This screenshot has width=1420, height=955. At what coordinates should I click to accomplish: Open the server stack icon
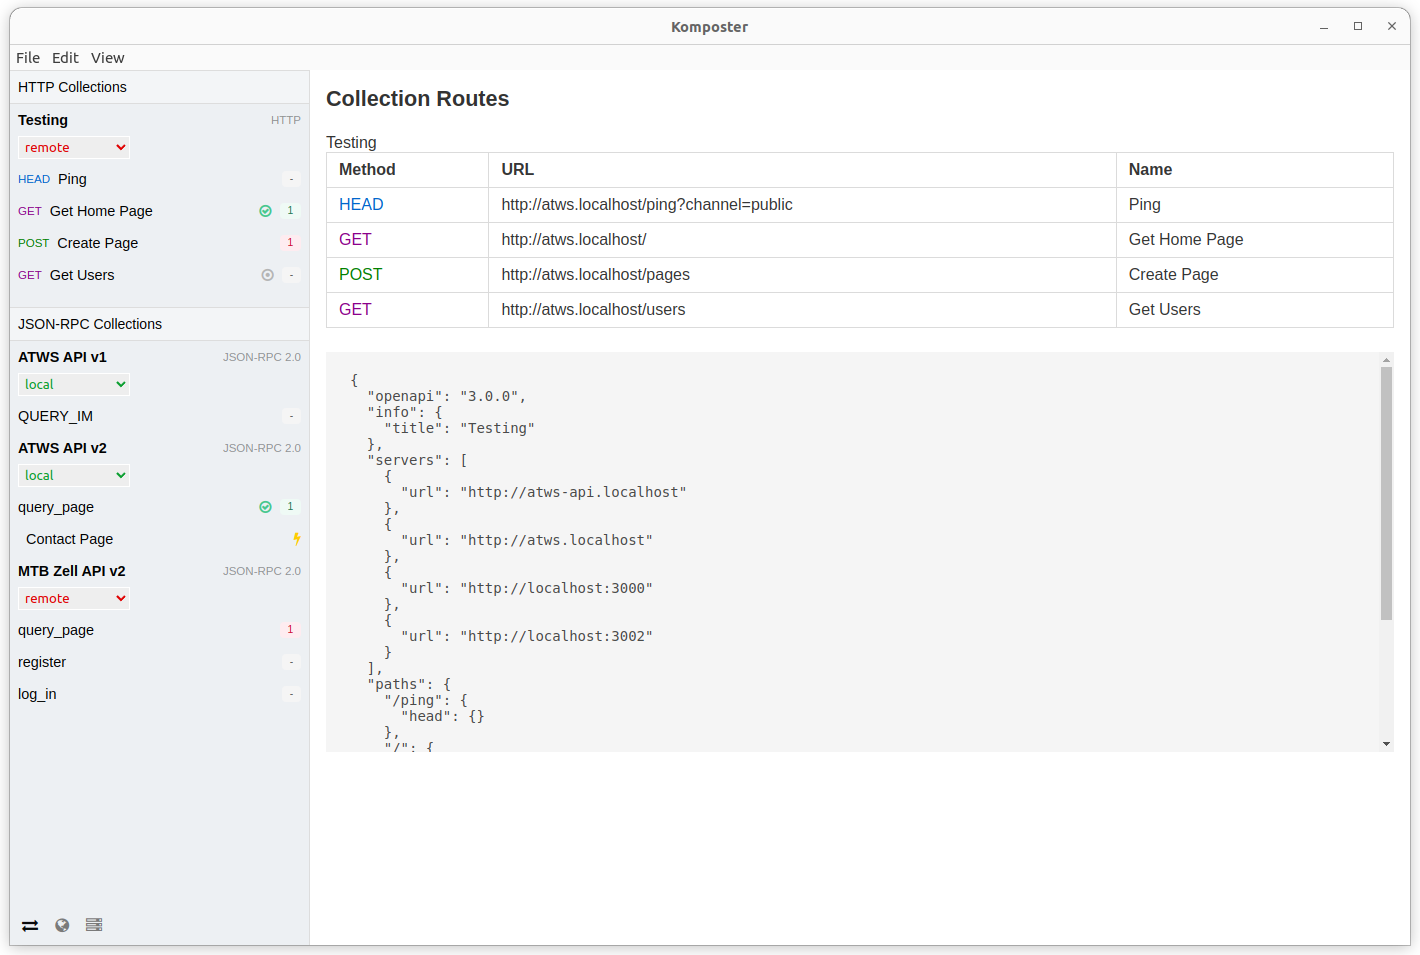(x=94, y=925)
